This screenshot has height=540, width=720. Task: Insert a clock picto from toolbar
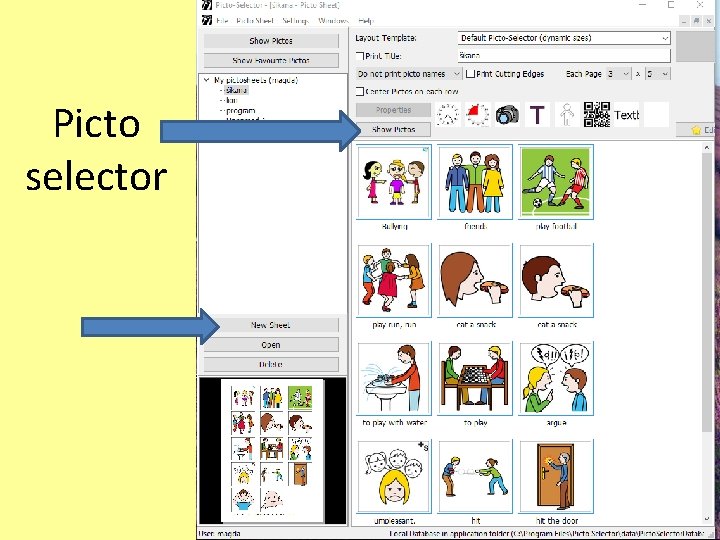coord(448,115)
